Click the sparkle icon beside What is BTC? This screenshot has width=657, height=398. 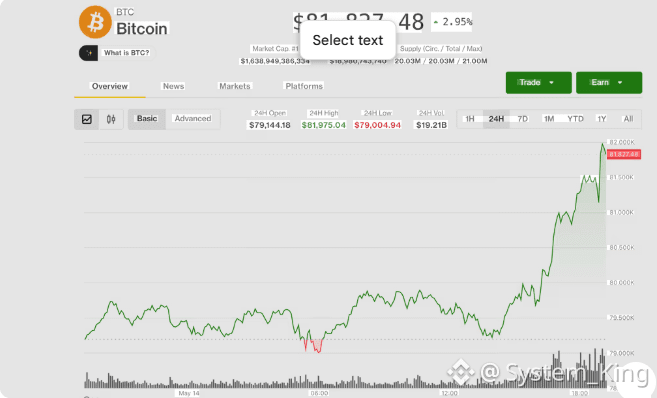coord(88,53)
